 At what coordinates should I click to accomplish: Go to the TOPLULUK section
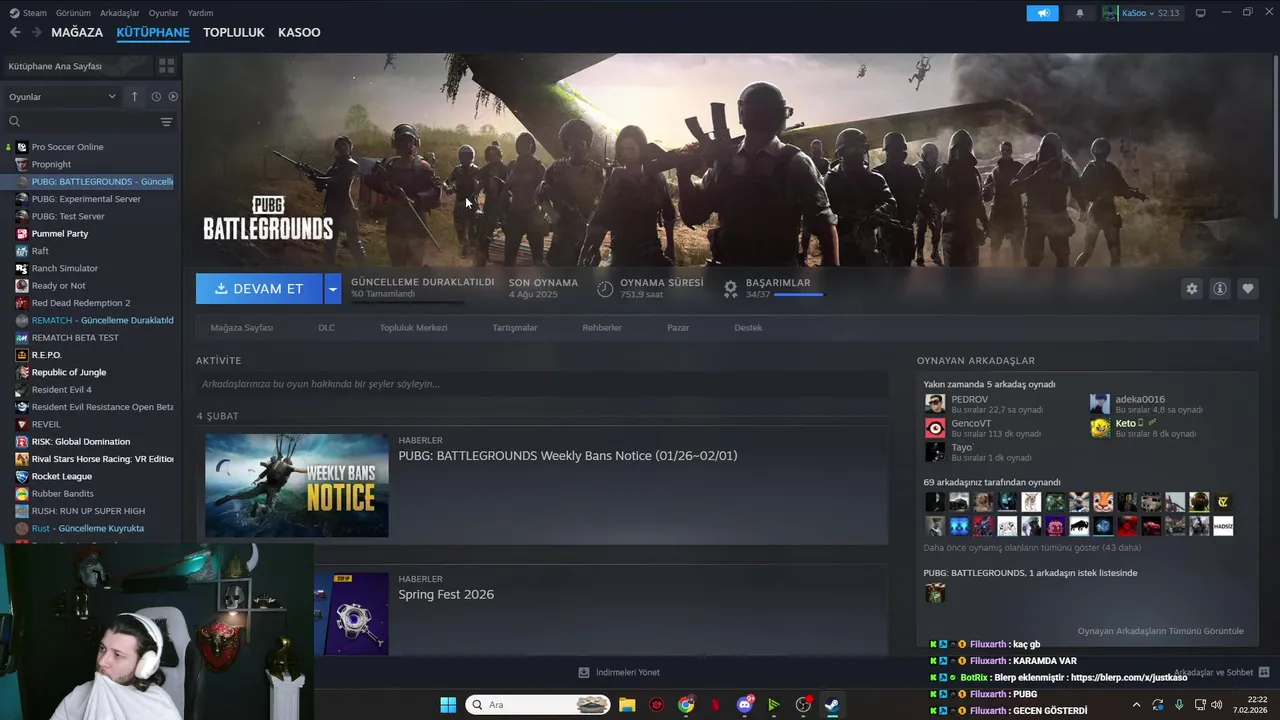pyautogui.click(x=234, y=32)
